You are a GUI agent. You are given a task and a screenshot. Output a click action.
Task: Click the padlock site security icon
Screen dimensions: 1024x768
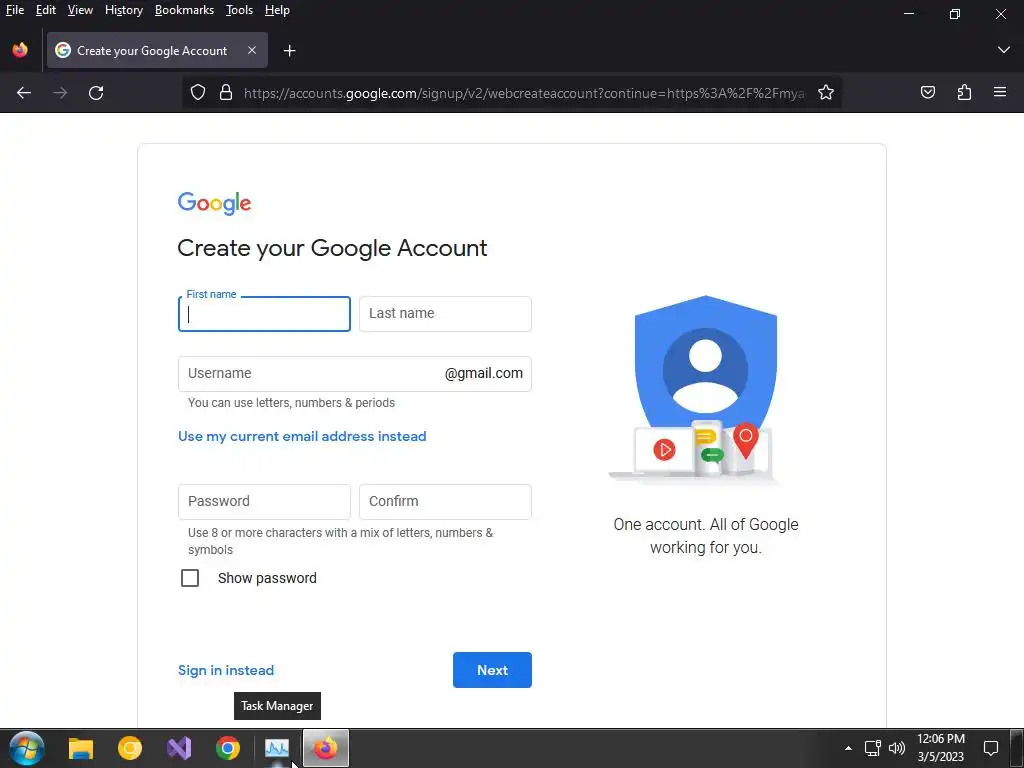click(x=226, y=93)
